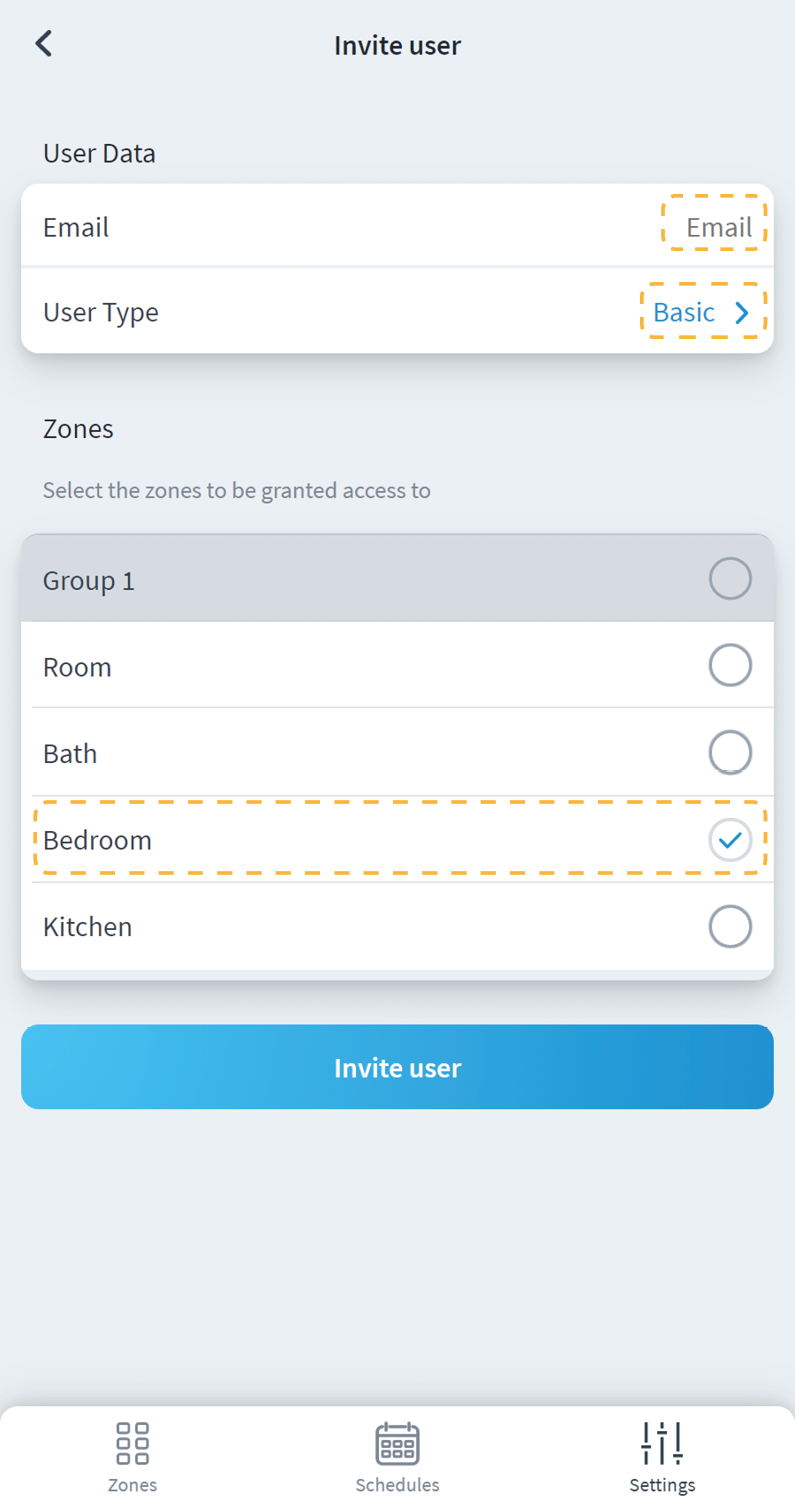Tick the Bath zone circle

coord(730,752)
